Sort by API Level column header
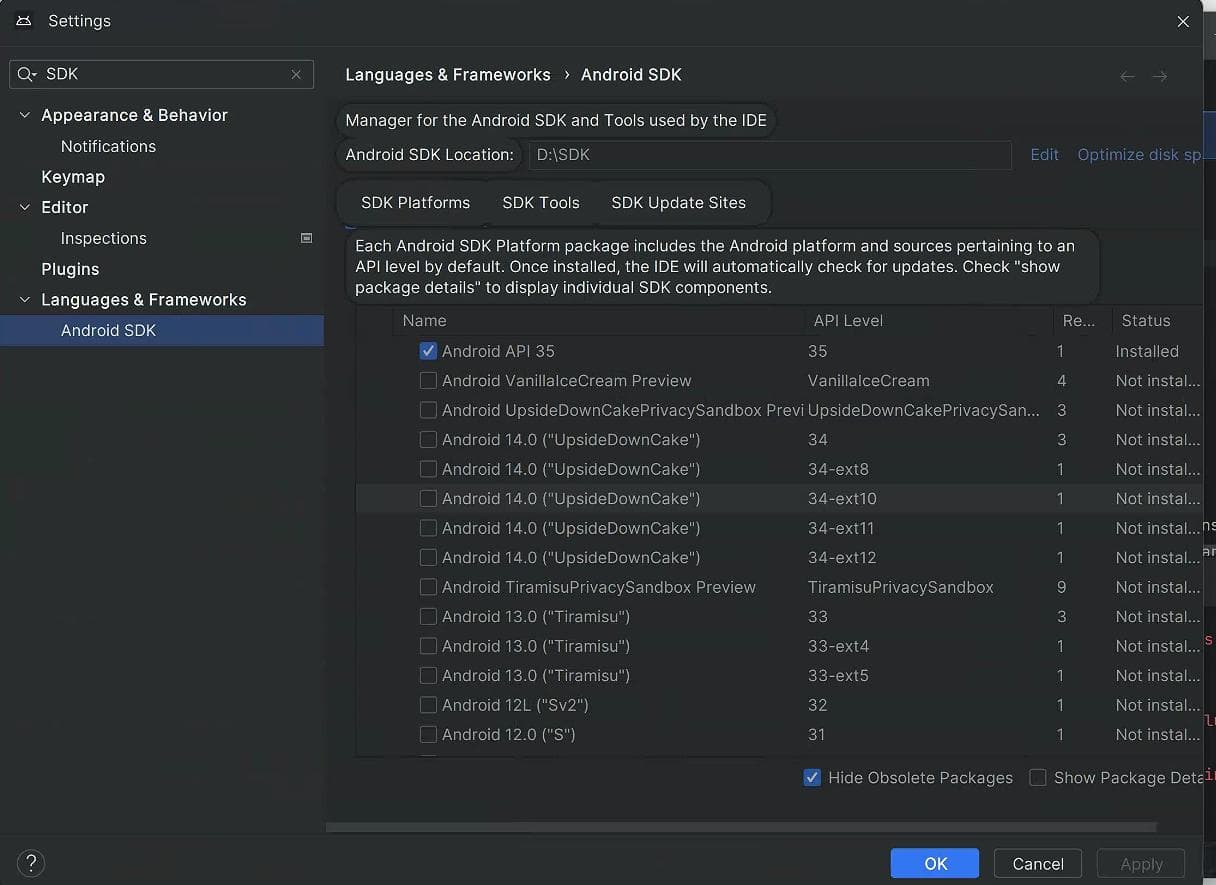 tap(927, 320)
